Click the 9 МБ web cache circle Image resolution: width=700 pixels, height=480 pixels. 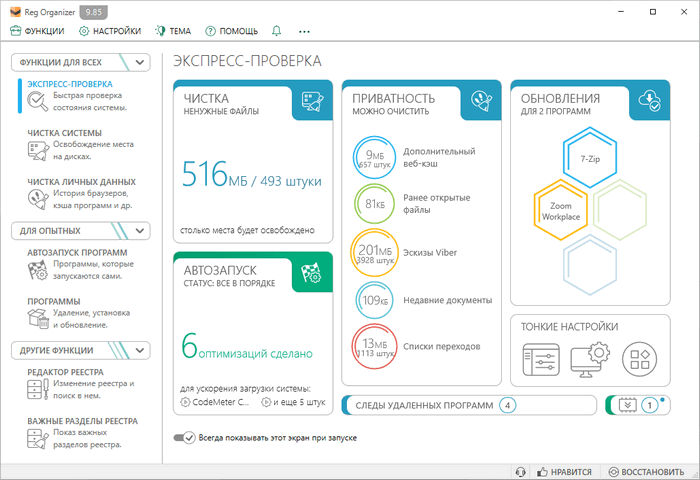(375, 158)
